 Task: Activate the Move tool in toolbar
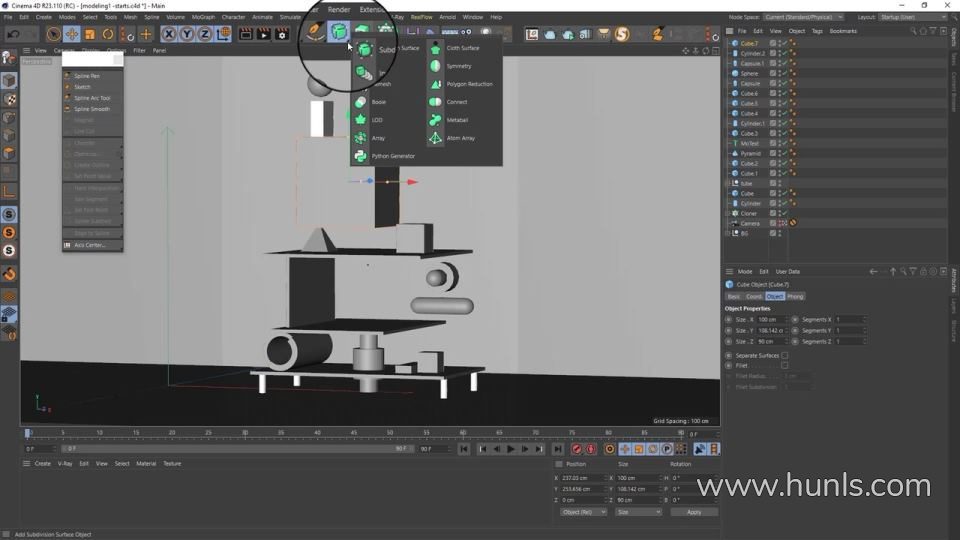point(72,34)
